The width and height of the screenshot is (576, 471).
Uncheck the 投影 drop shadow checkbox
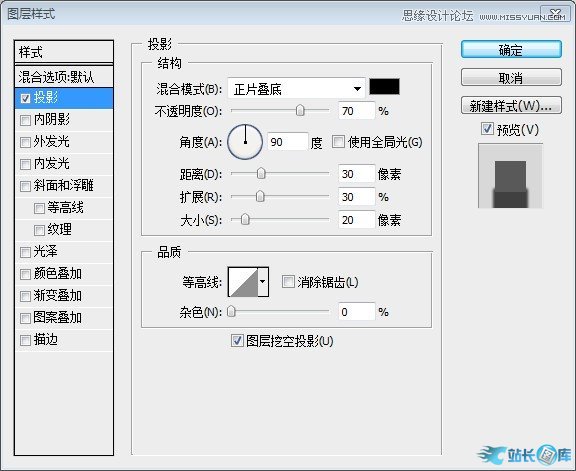[25, 98]
